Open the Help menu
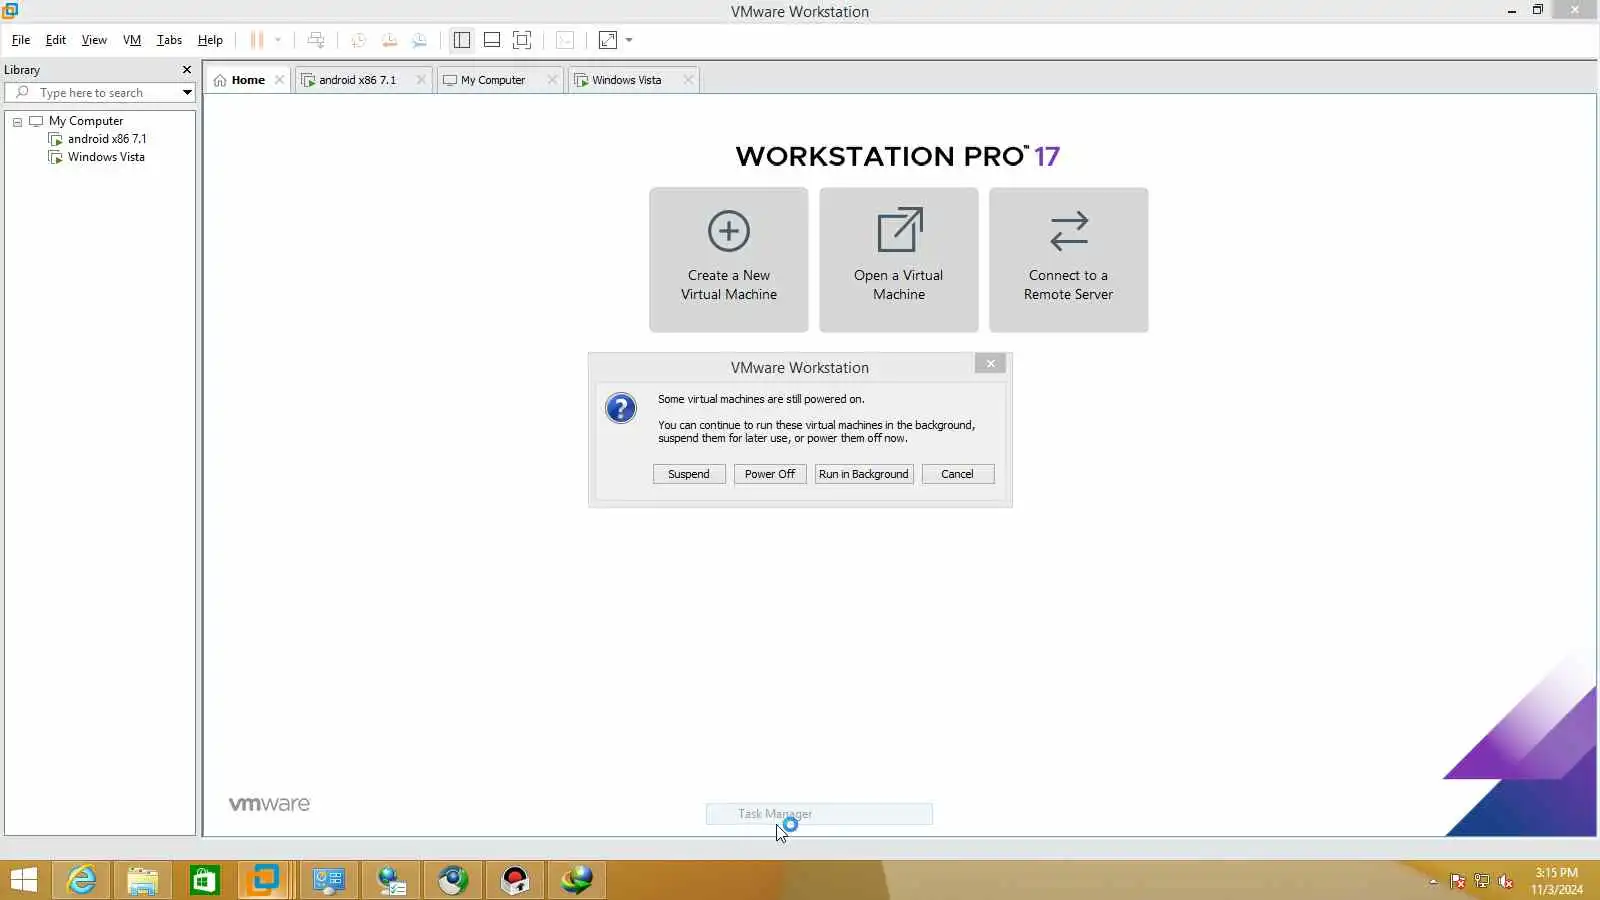 (x=210, y=40)
